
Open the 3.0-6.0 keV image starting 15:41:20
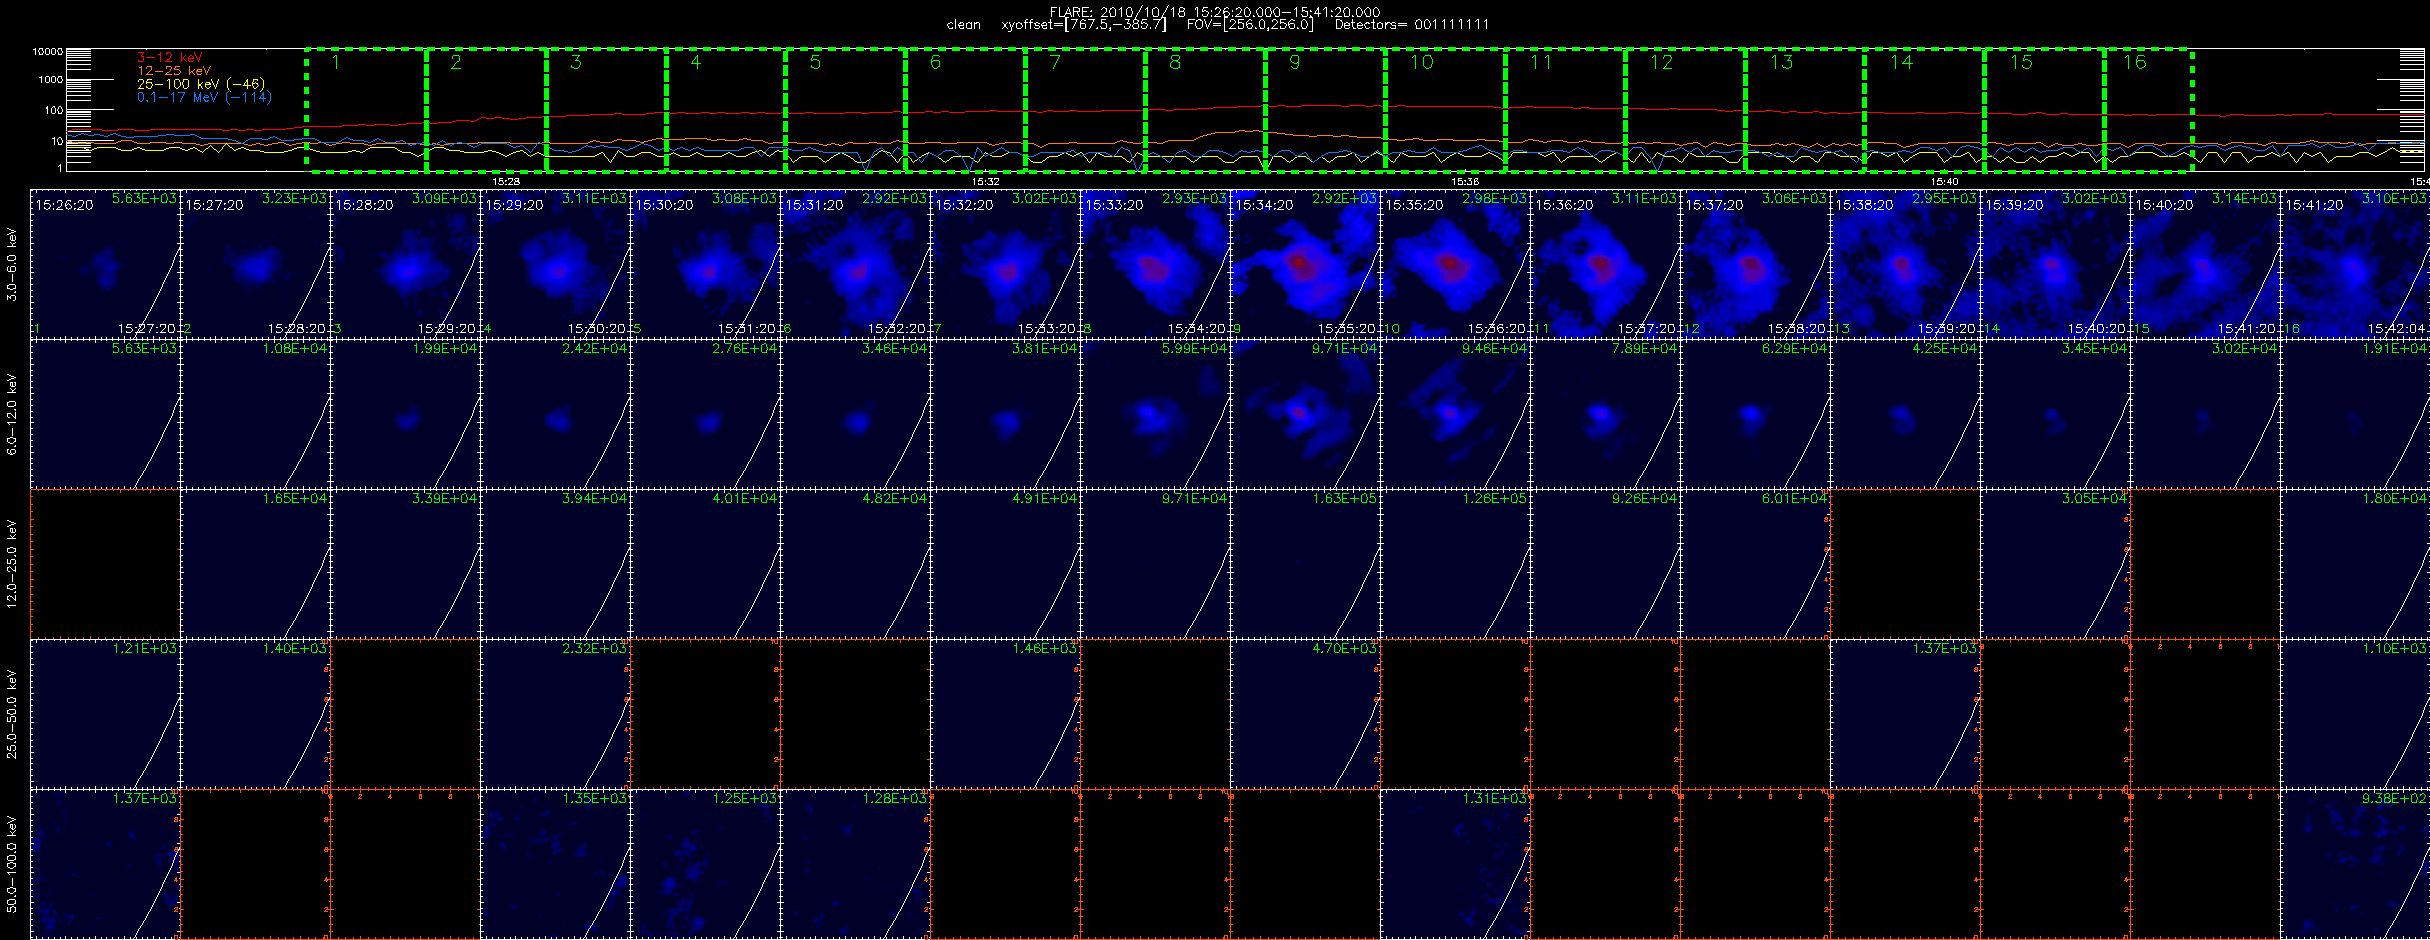point(2355,264)
